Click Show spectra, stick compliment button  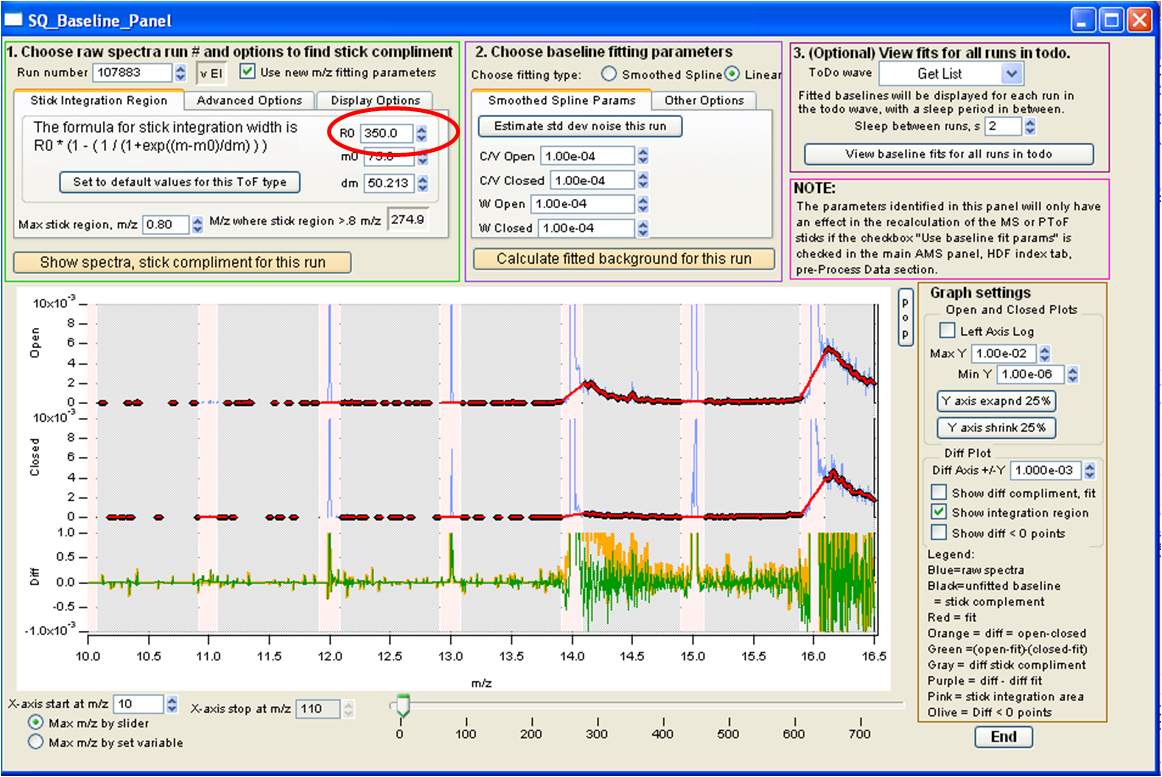182,263
